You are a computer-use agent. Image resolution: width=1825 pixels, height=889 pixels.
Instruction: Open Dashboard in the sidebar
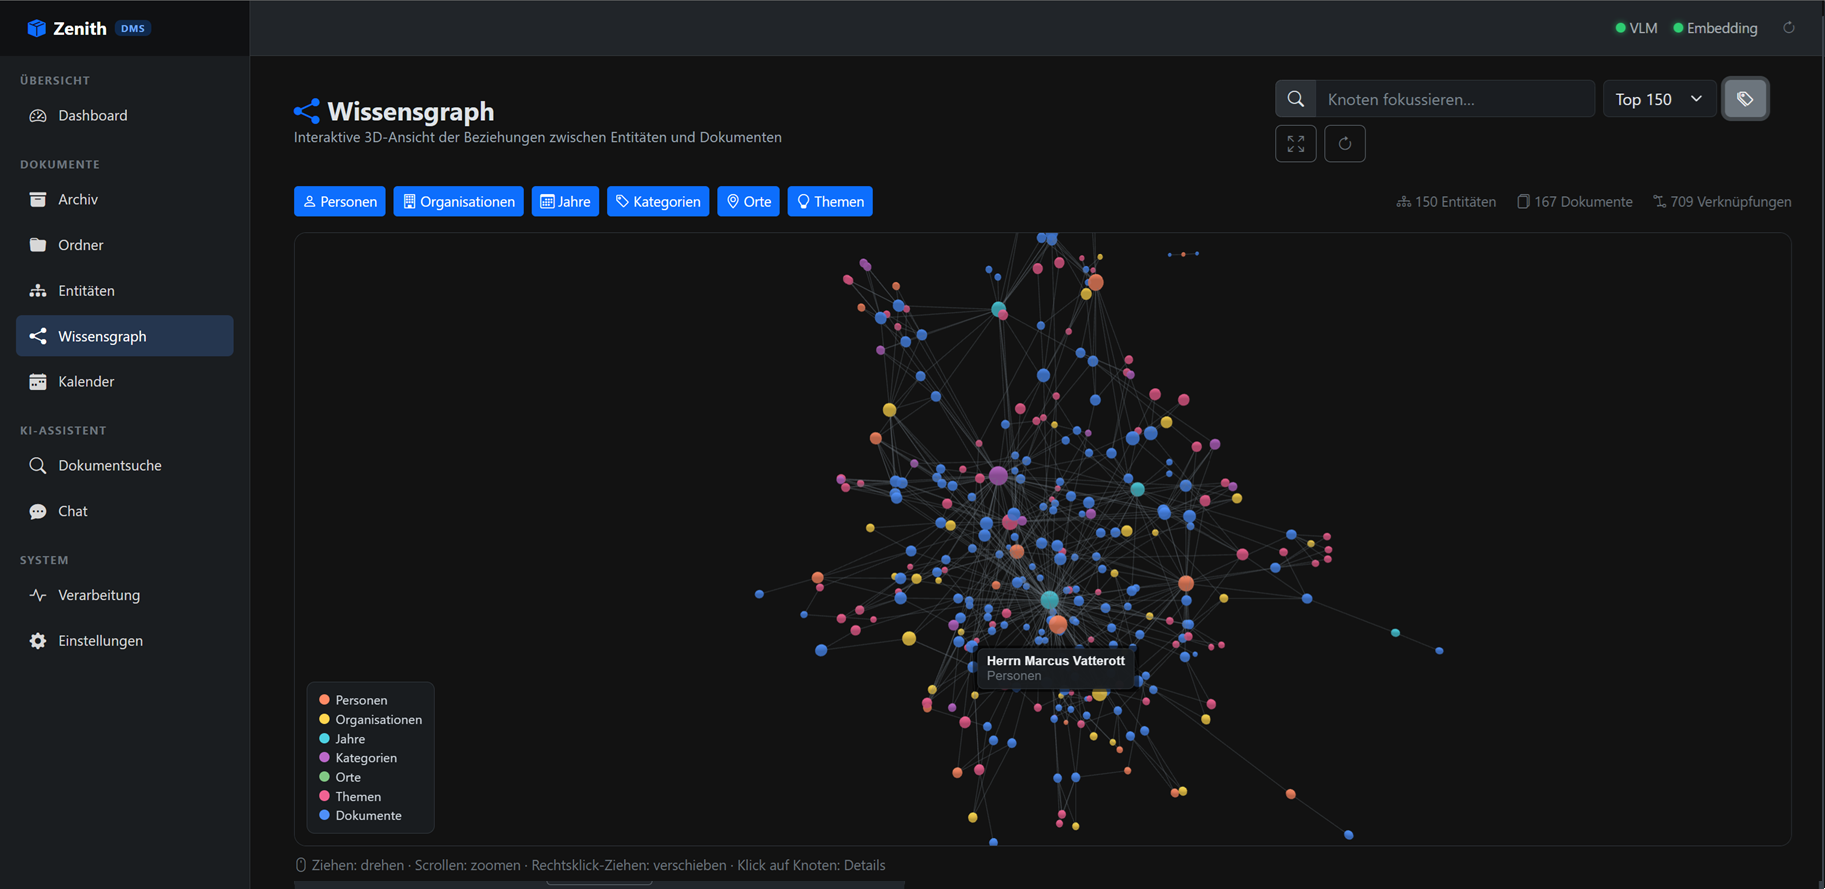pyautogui.click(x=125, y=116)
